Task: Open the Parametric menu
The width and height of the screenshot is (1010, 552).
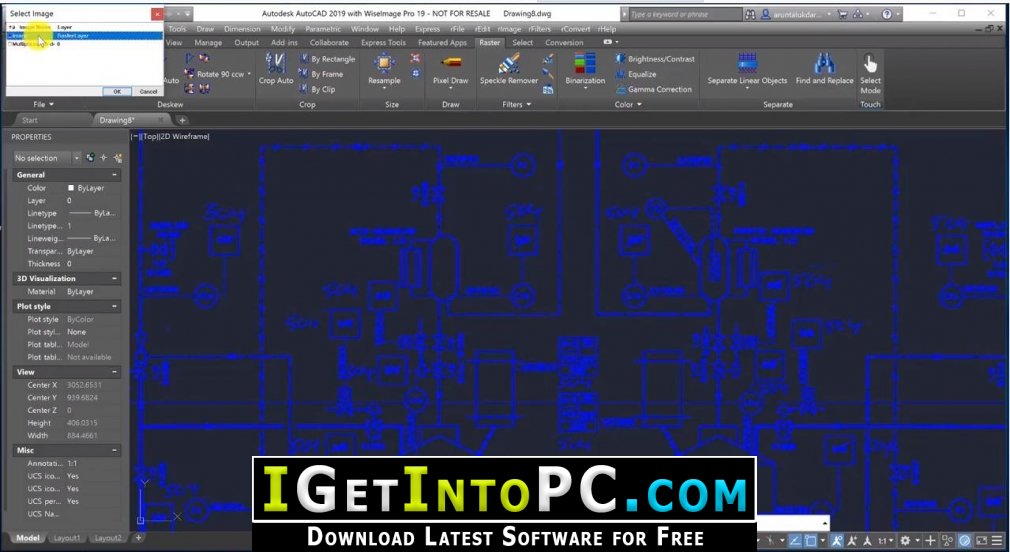Action: click(x=323, y=29)
